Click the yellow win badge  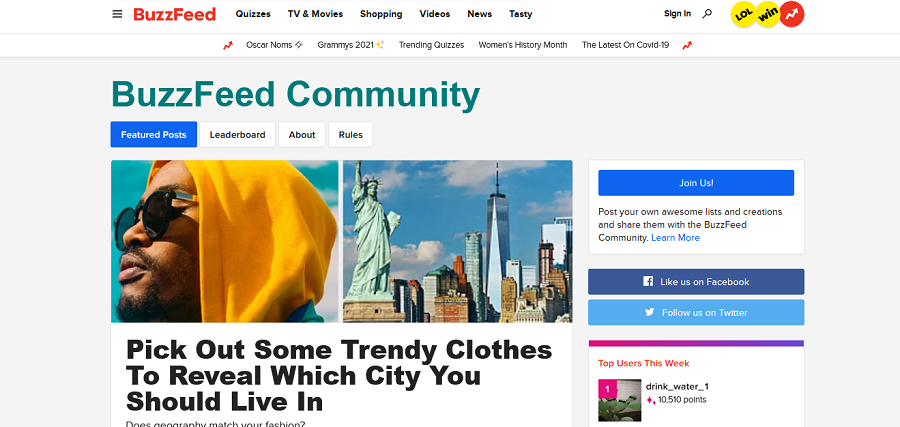tap(767, 14)
